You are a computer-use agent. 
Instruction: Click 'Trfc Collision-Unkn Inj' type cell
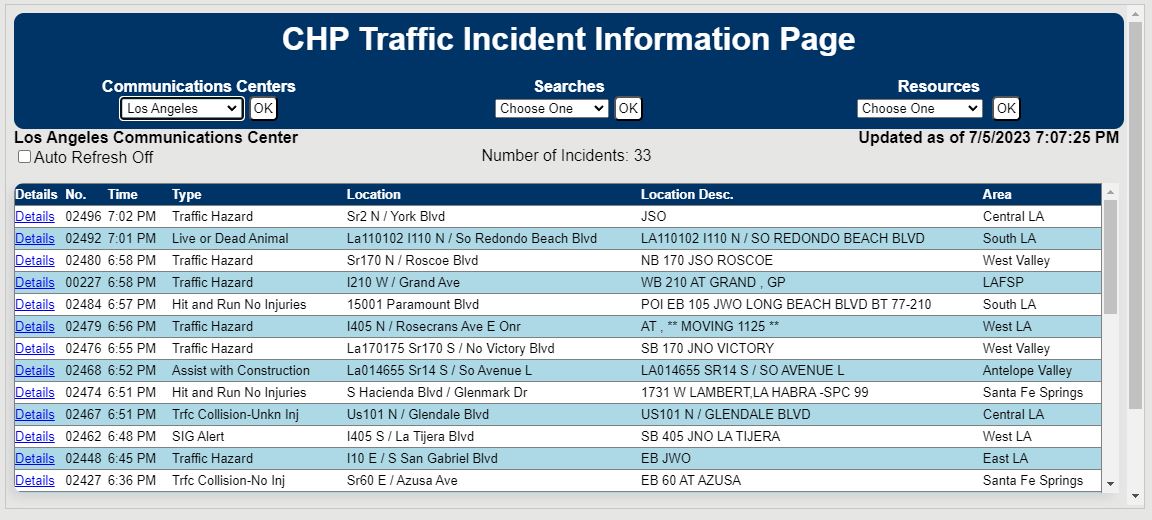click(x=236, y=415)
